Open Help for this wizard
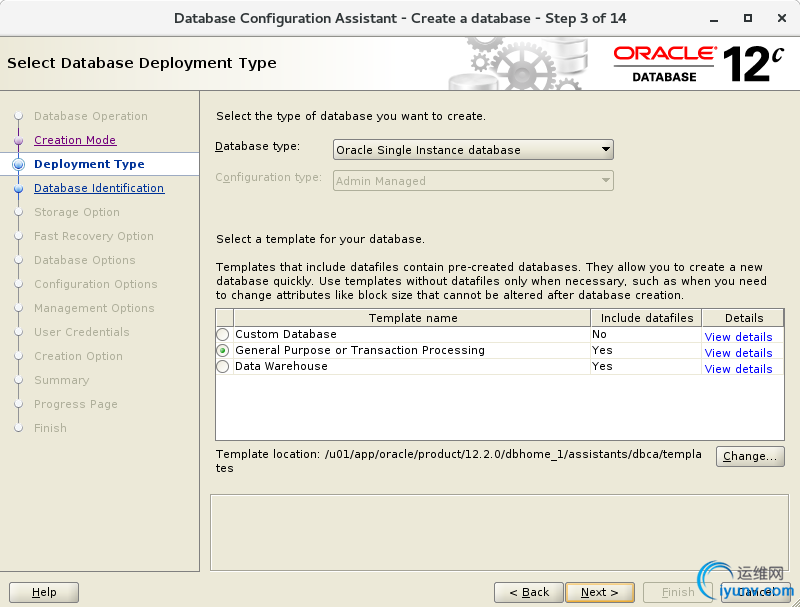 point(44,592)
